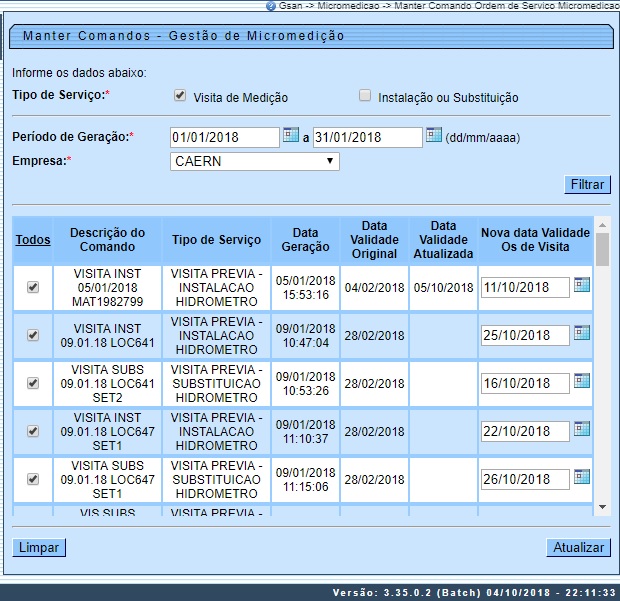Open calendar icon beside 26/10/2018 date
Viewport: 620px width, 601px height.
point(581,477)
